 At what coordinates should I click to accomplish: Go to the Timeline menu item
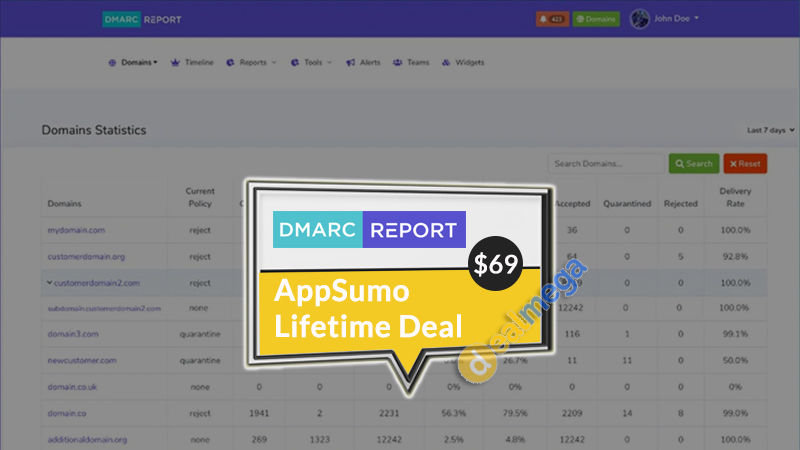(199, 62)
